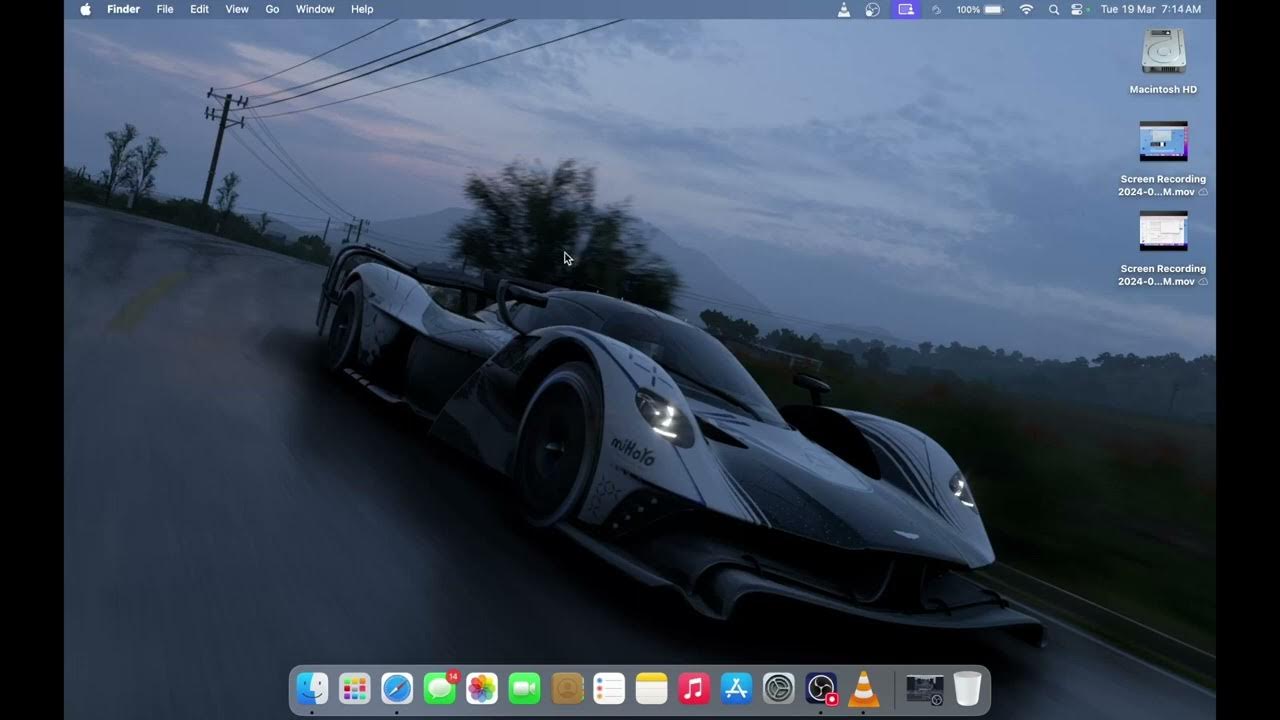Open Control Center in the menu bar
1280x720 pixels.
[1077, 9]
